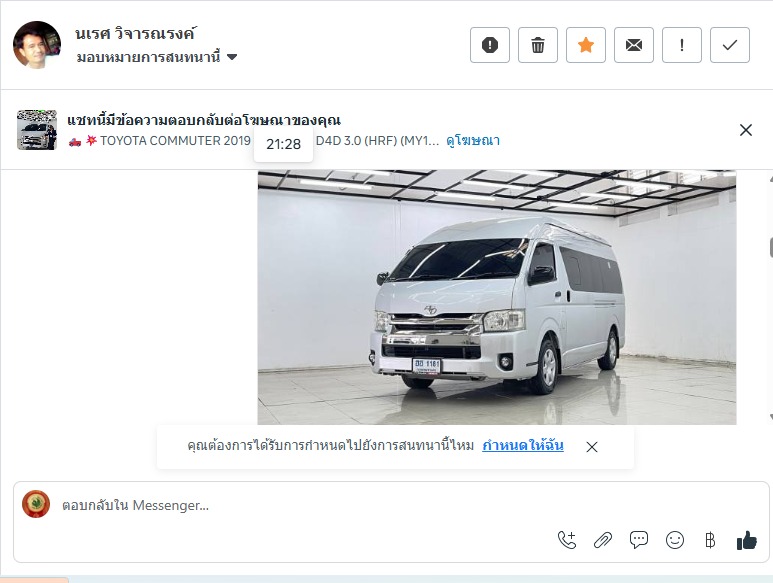Mark conversation as spam with exclamation circle icon
This screenshot has width=773, height=583.
tap(490, 45)
